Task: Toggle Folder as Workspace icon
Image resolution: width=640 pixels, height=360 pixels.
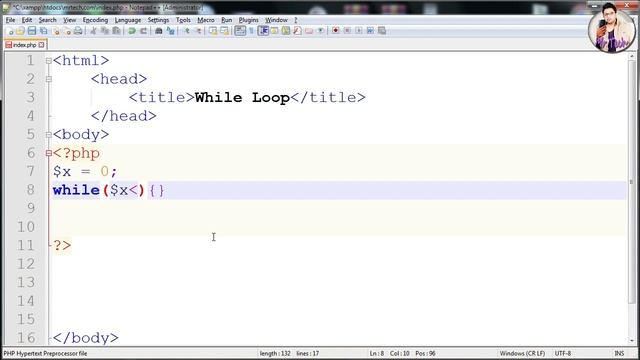Action: 309,31
